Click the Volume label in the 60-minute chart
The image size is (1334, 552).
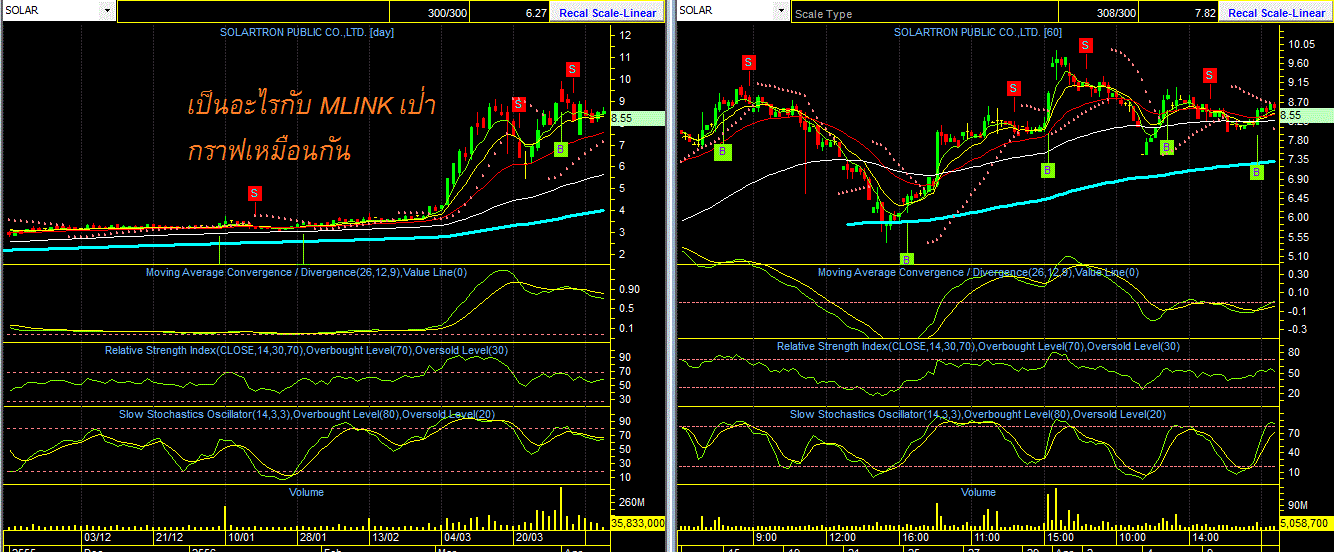point(978,492)
